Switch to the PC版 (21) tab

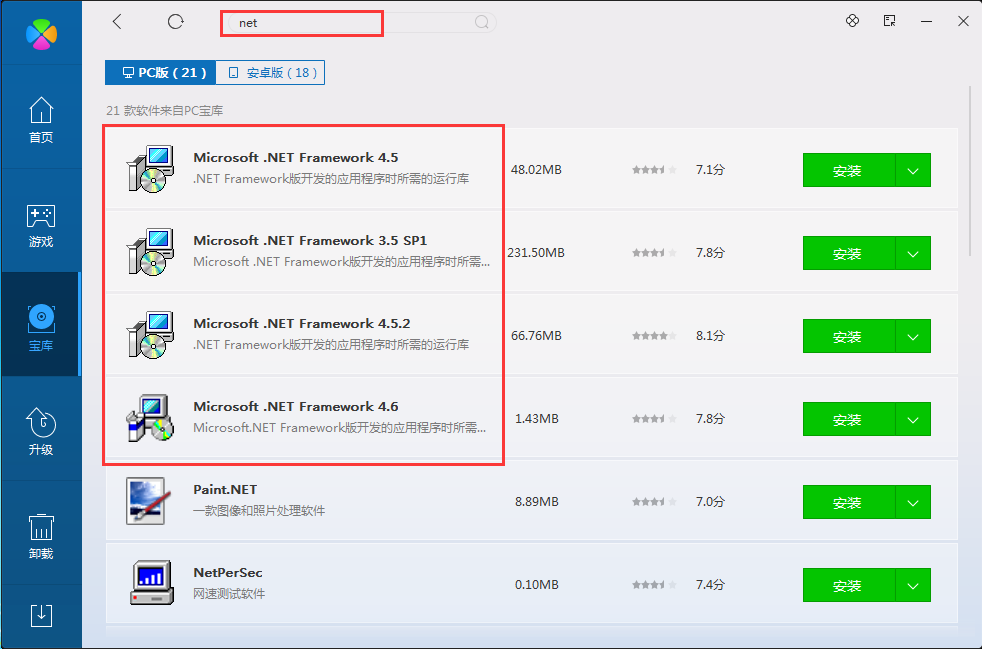pos(161,72)
